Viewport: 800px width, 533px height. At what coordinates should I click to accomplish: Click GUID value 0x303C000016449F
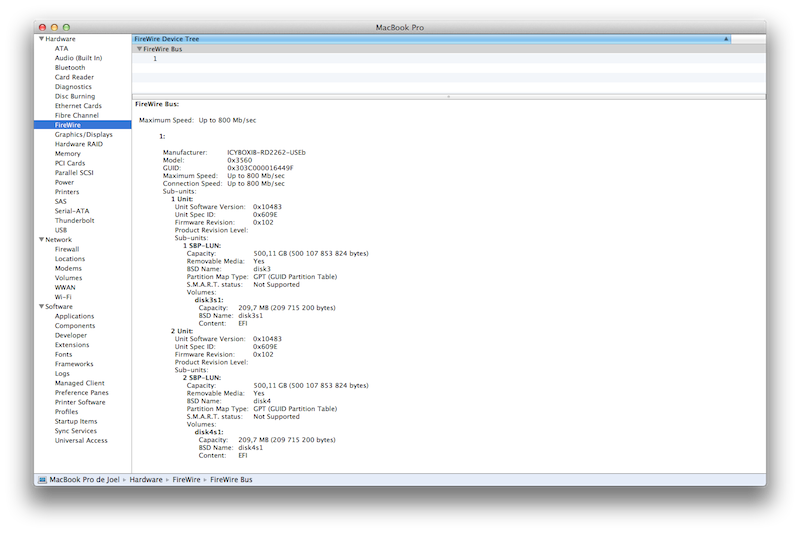(260, 168)
